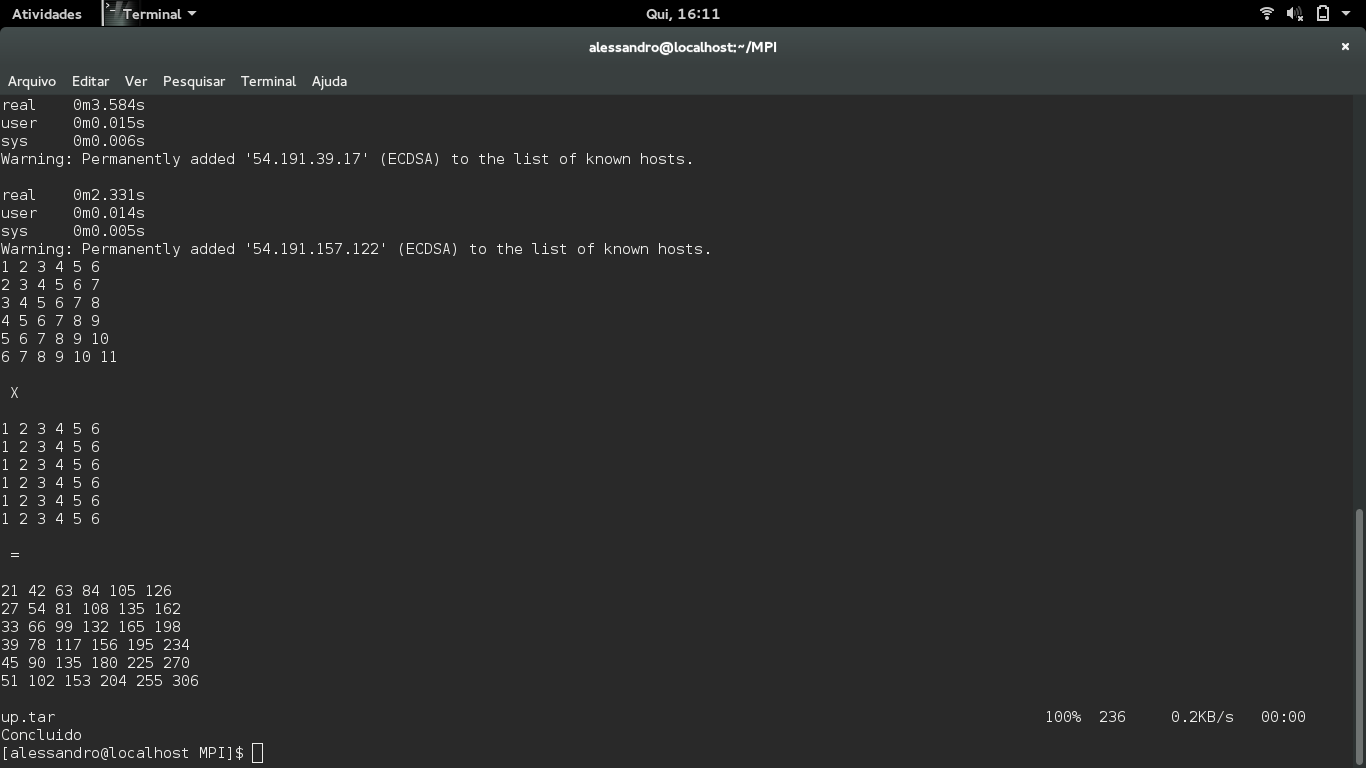Click the line 'real 0m3.584s'

(x=73, y=105)
